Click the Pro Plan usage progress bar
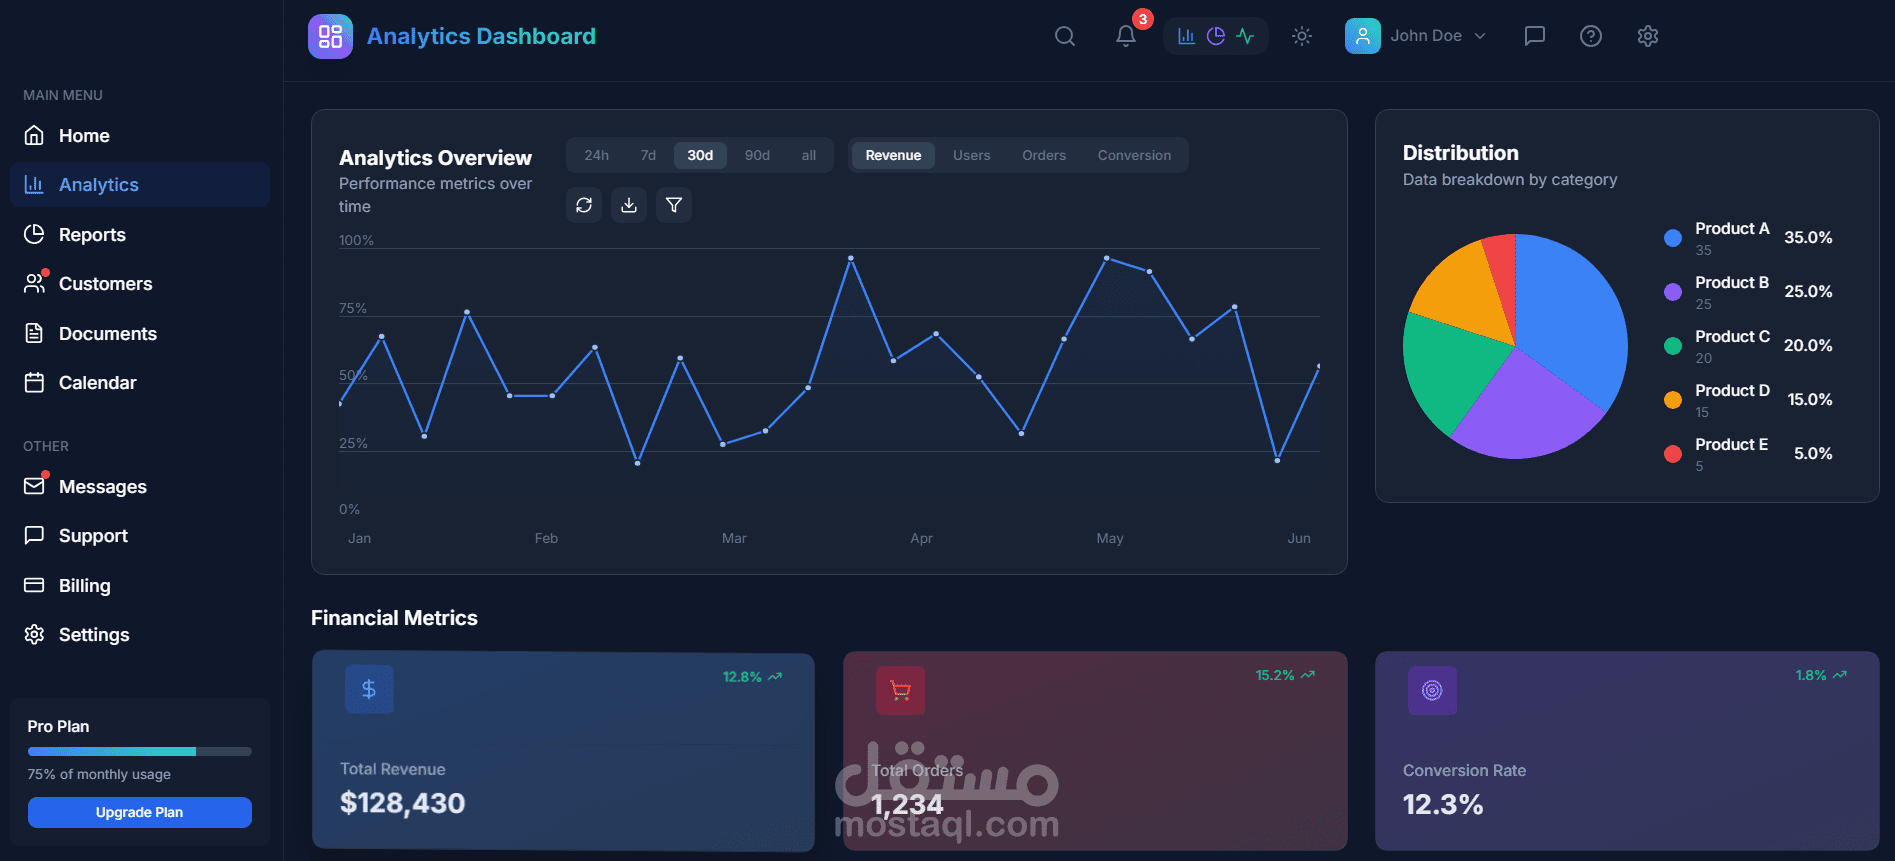Image resolution: width=1895 pixels, height=861 pixels. point(140,751)
